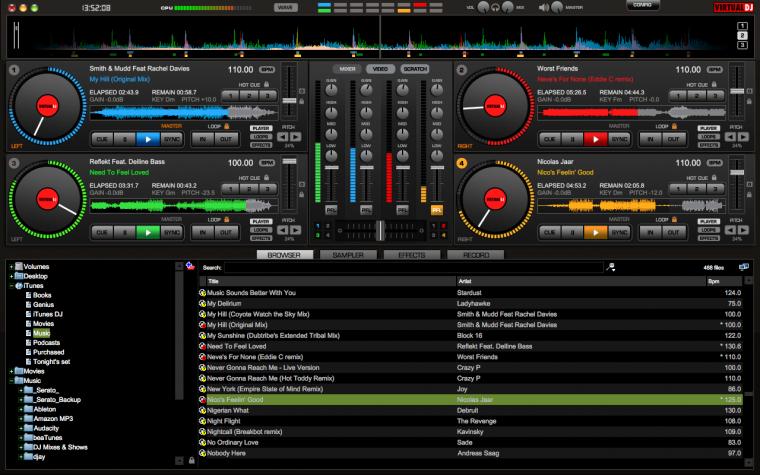Click the play button on deck 1
Screen dimensions: 760x475
(148, 139)
